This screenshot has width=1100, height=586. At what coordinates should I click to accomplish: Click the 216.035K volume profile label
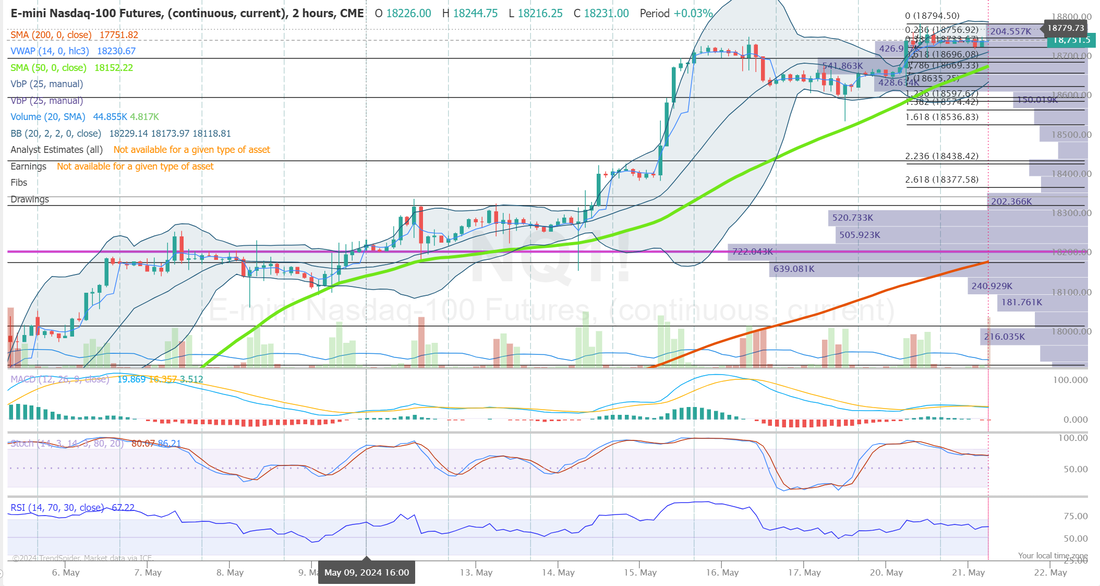1005,337
